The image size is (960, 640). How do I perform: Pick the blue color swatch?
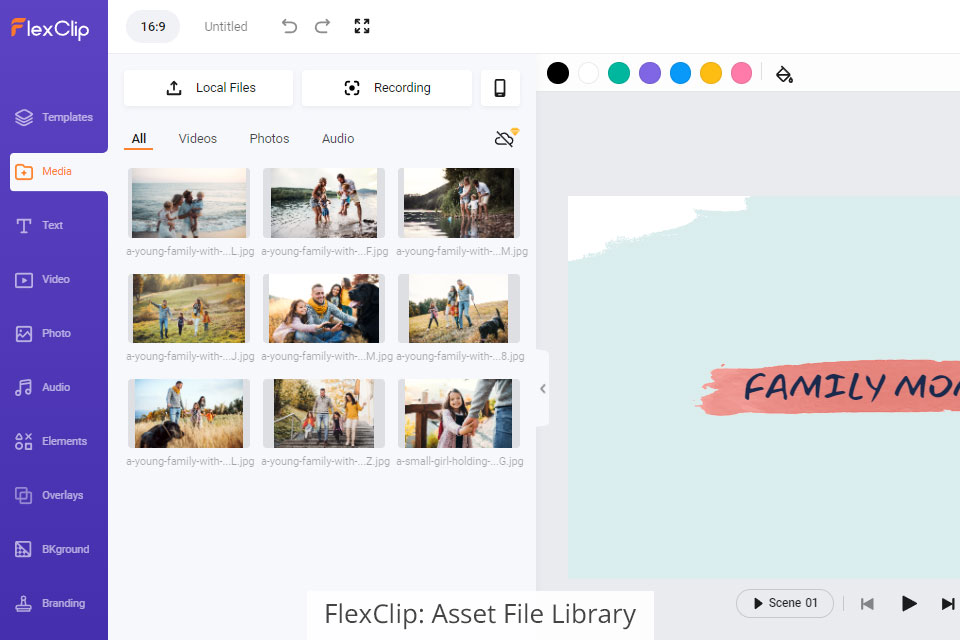pyautogui.click(x=680, y=73)
